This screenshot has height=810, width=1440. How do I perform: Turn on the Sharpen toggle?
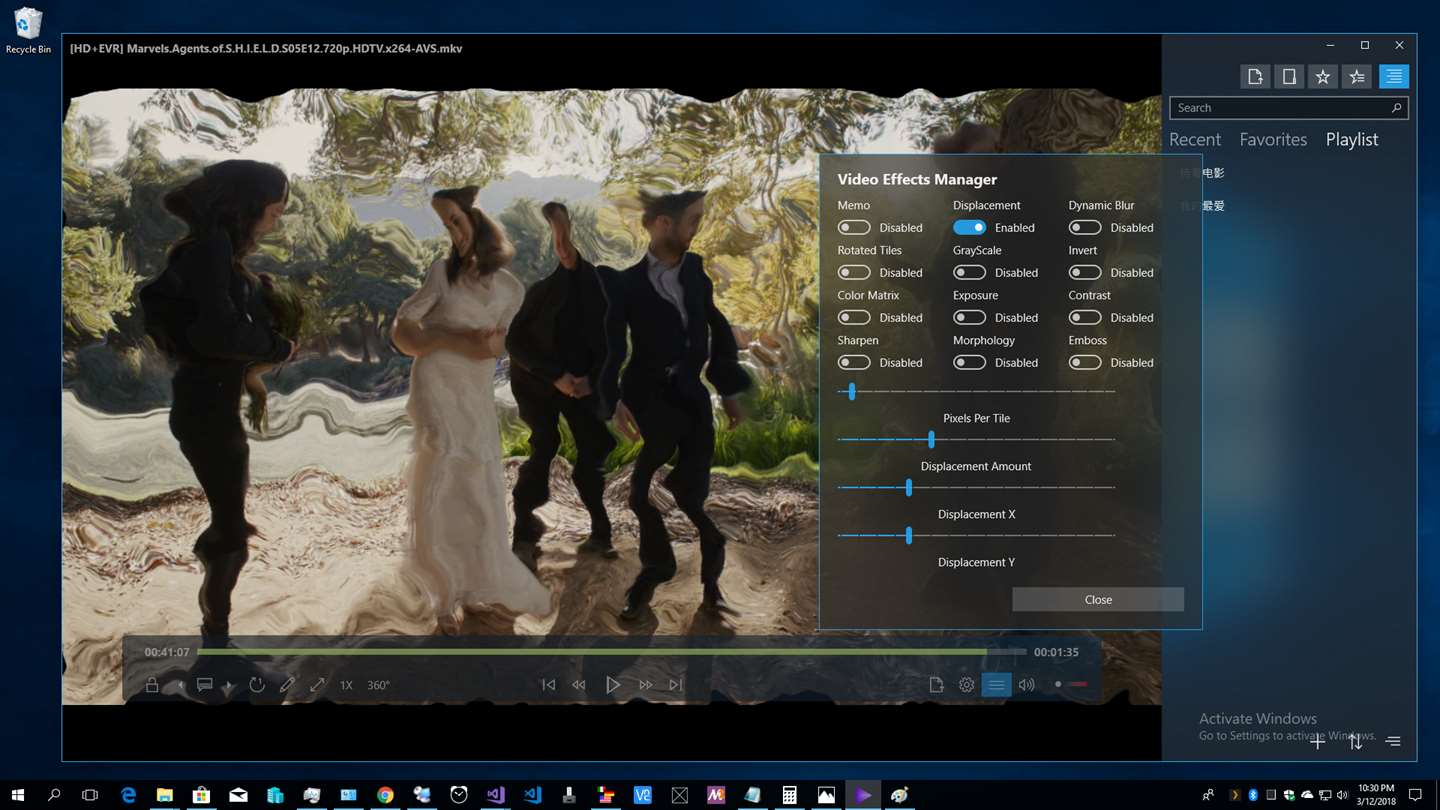[854, 363]
